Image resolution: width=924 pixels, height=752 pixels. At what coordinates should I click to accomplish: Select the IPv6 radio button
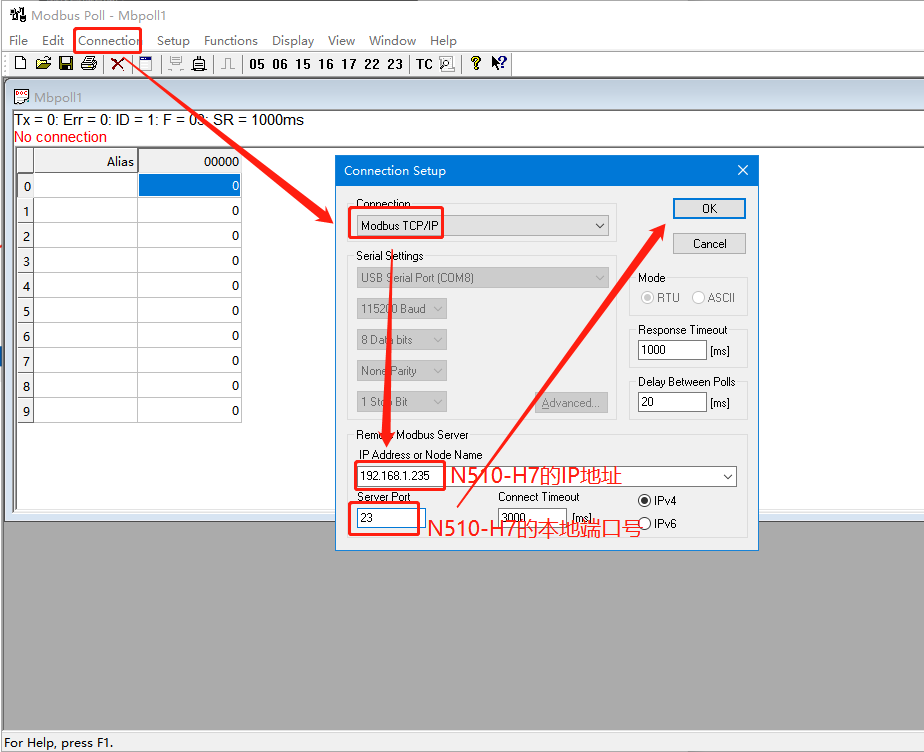[x=644, y=523]
